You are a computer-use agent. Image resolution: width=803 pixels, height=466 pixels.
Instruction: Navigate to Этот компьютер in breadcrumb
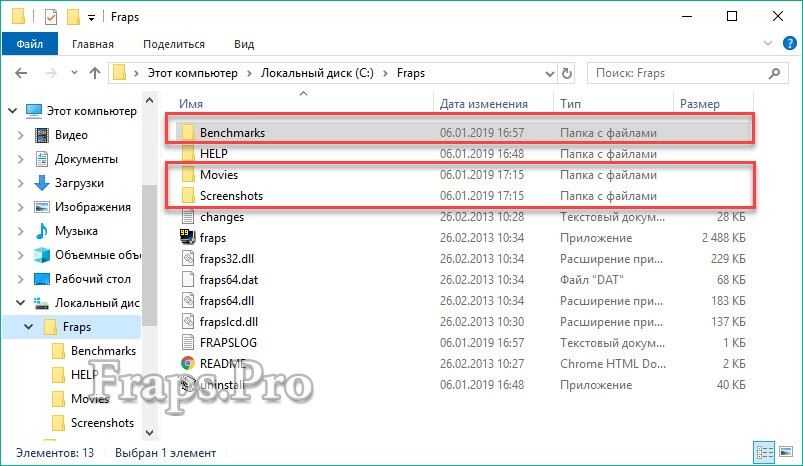(193, 73)
